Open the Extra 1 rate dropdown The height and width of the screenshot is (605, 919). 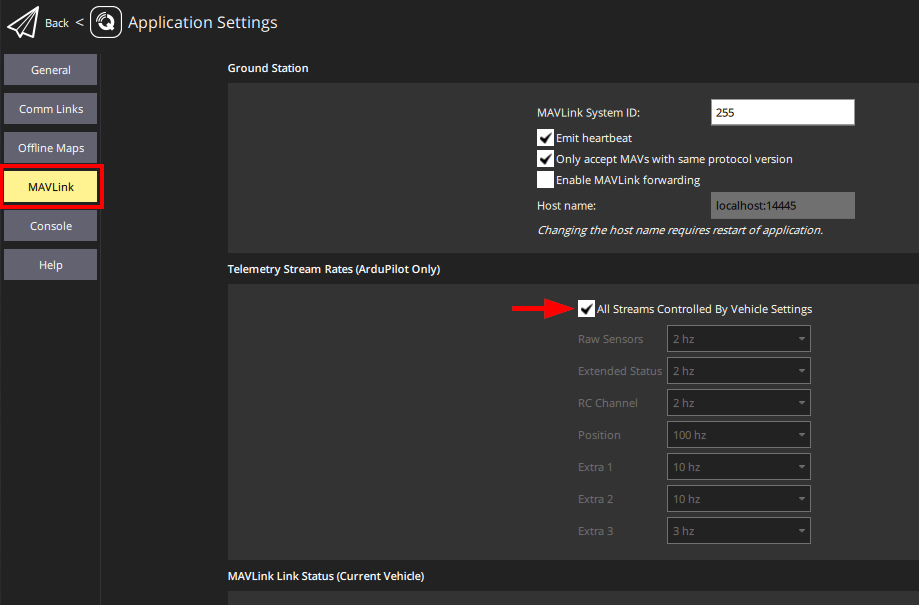tap(738, 466)
